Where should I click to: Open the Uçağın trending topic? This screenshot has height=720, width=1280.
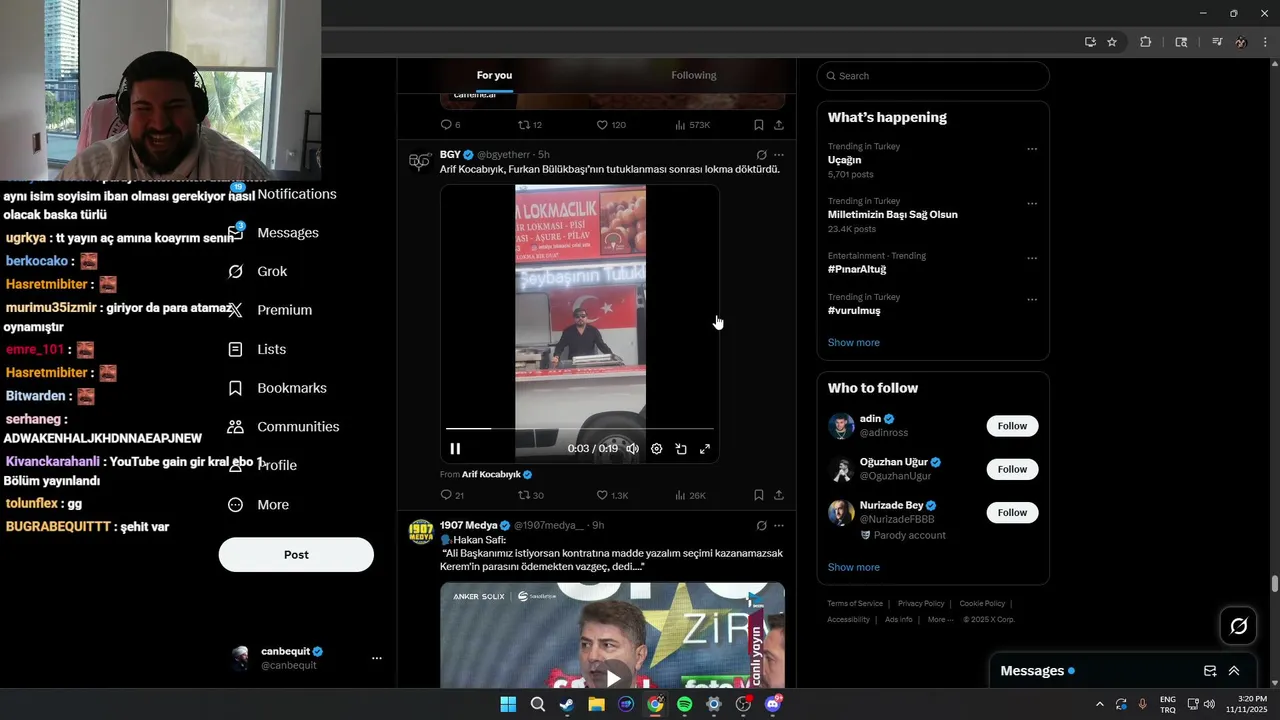coord(844,160)
